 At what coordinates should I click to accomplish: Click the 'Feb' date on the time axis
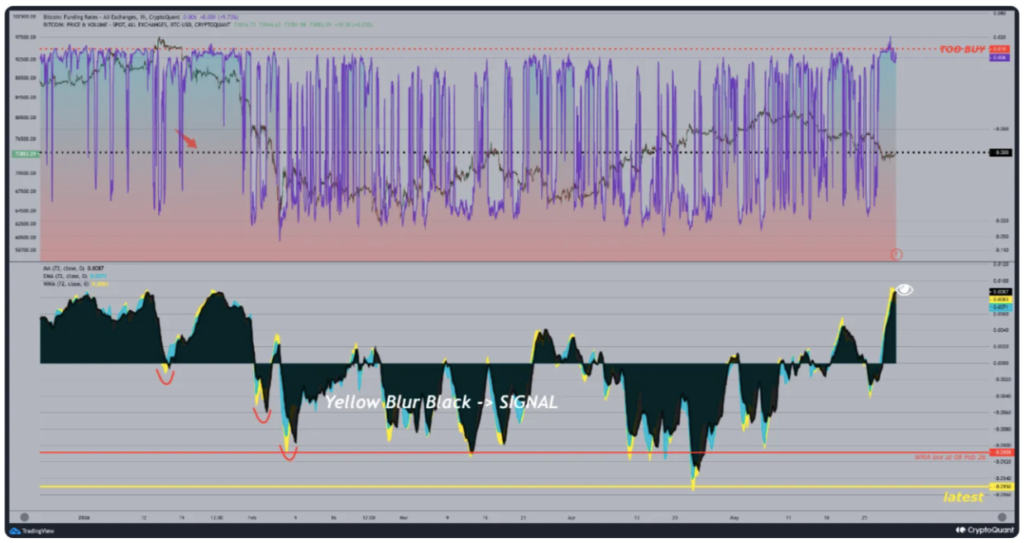click(252, 518)
